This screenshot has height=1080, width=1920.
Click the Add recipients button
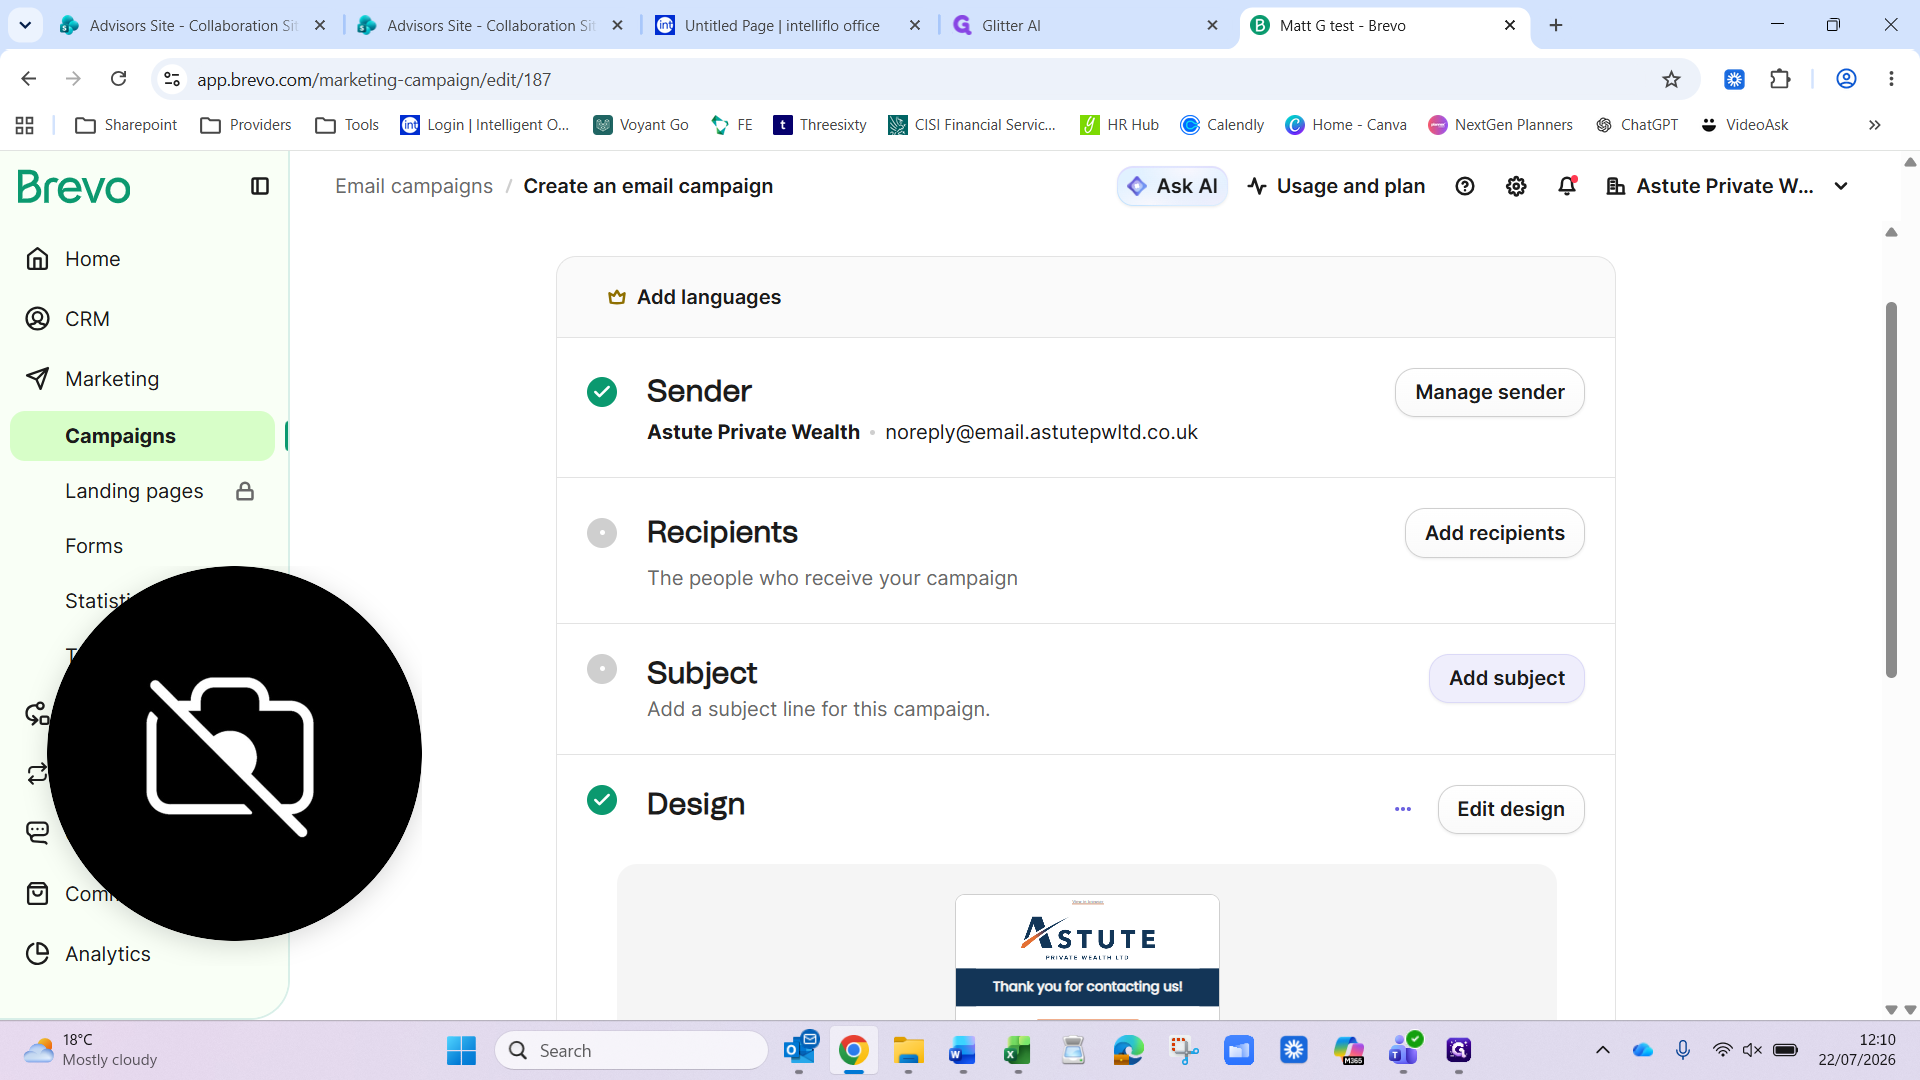click(x=1494, y=533)
